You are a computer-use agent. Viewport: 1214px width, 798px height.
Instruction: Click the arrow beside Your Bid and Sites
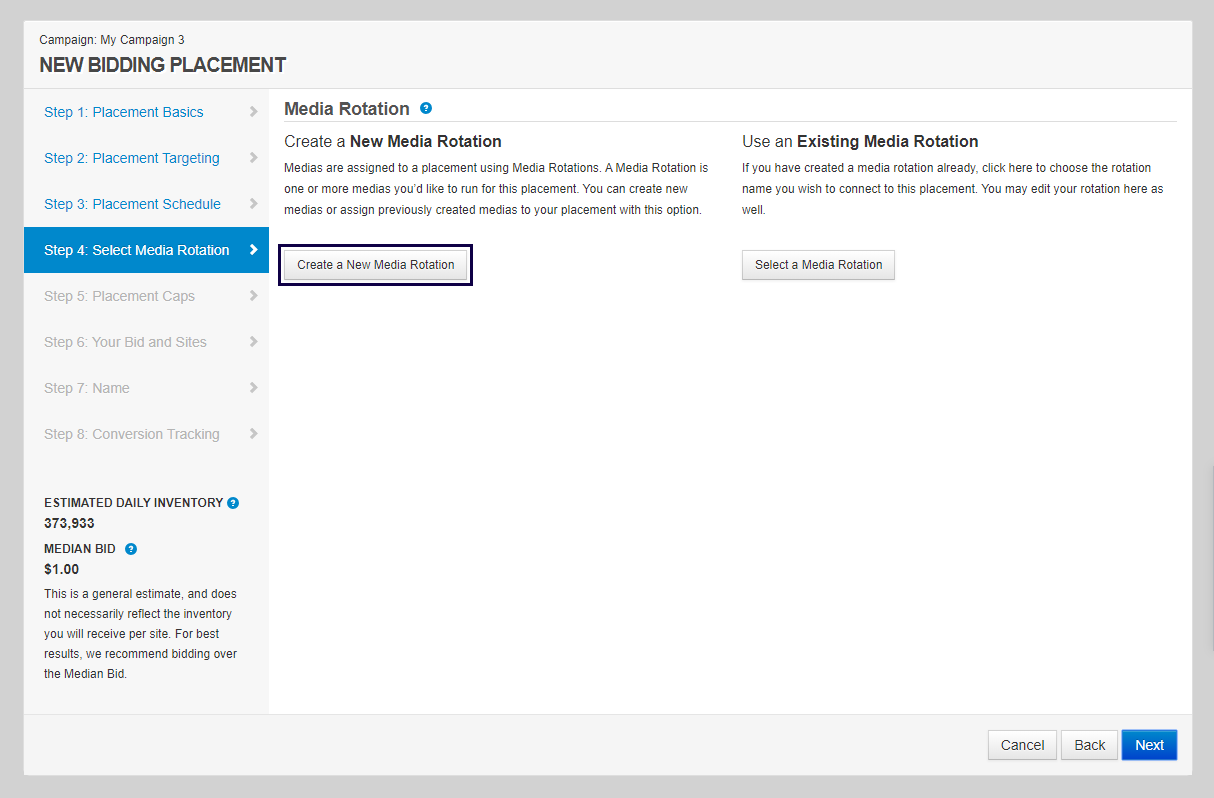pos(253,342)
